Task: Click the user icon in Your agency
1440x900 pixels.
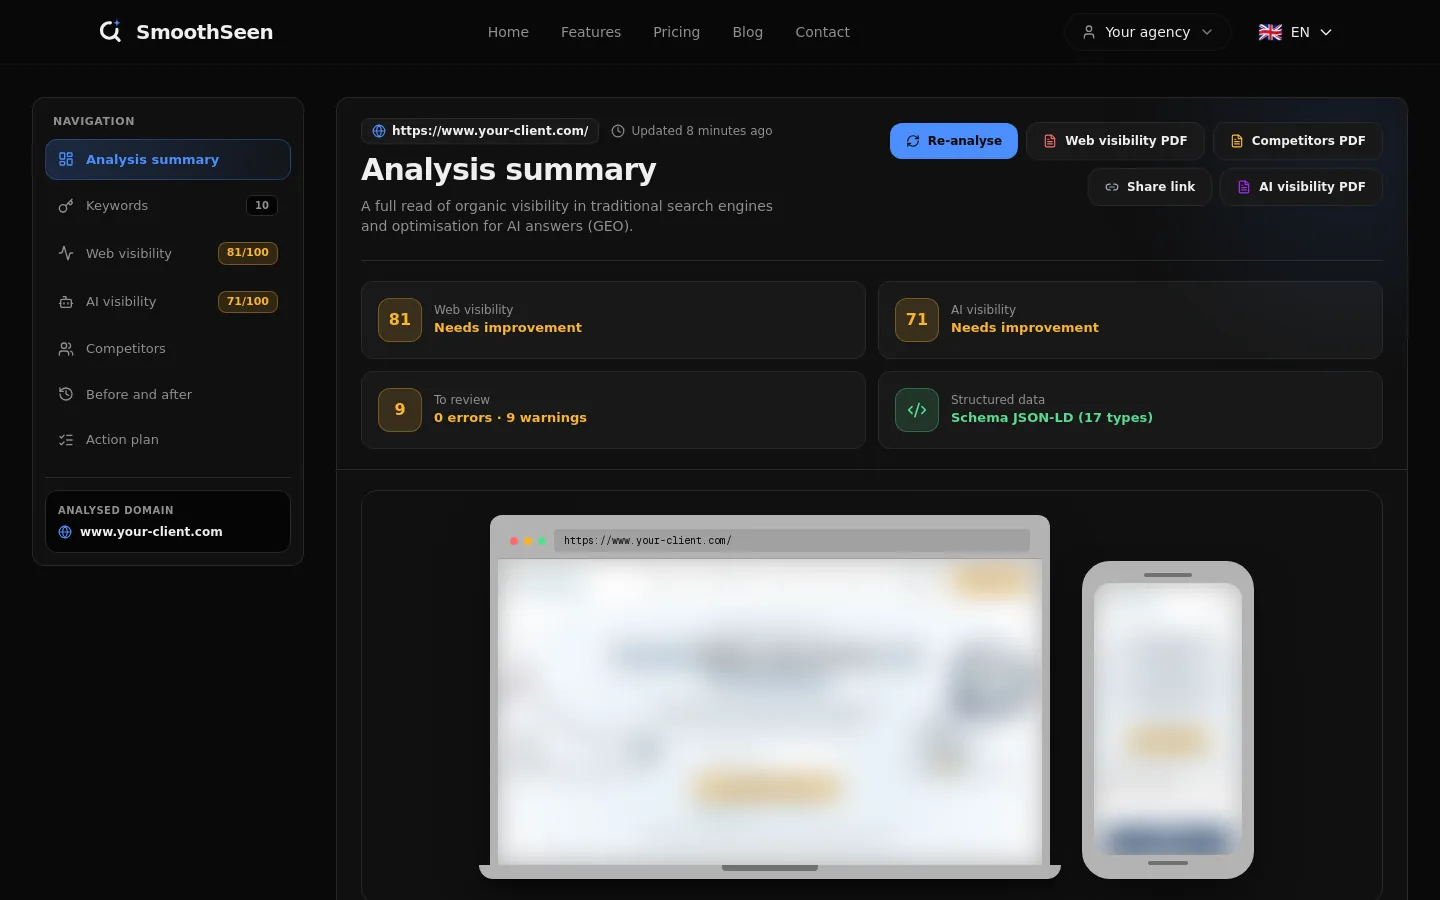Action: (x=1089, y=32)
